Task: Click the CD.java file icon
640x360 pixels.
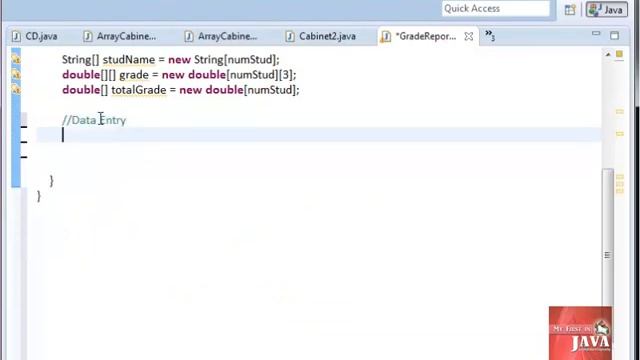Action: [x=16, y=36]
